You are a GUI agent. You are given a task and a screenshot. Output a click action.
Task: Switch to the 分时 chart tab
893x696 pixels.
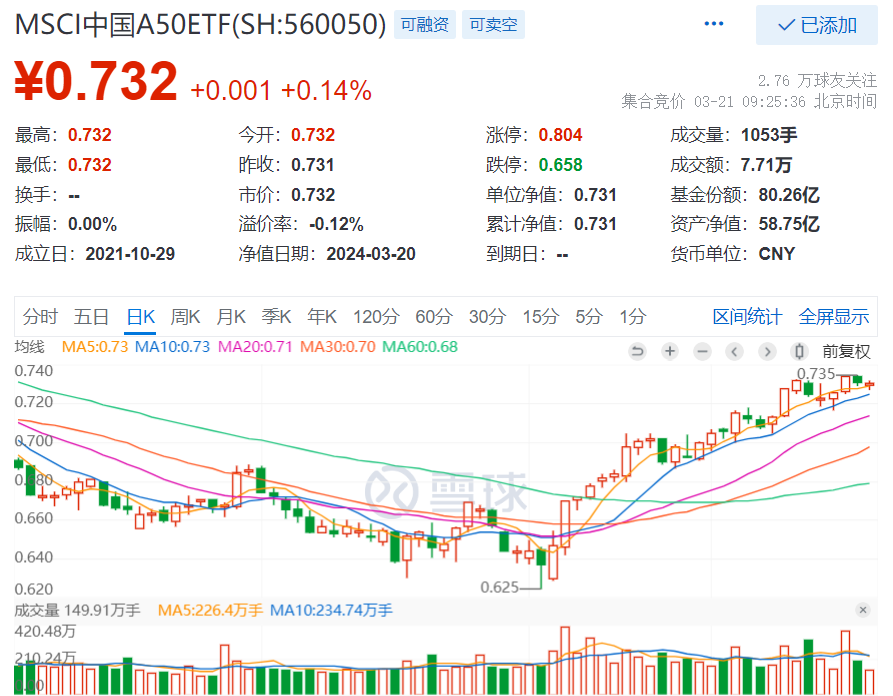(40, 316)
